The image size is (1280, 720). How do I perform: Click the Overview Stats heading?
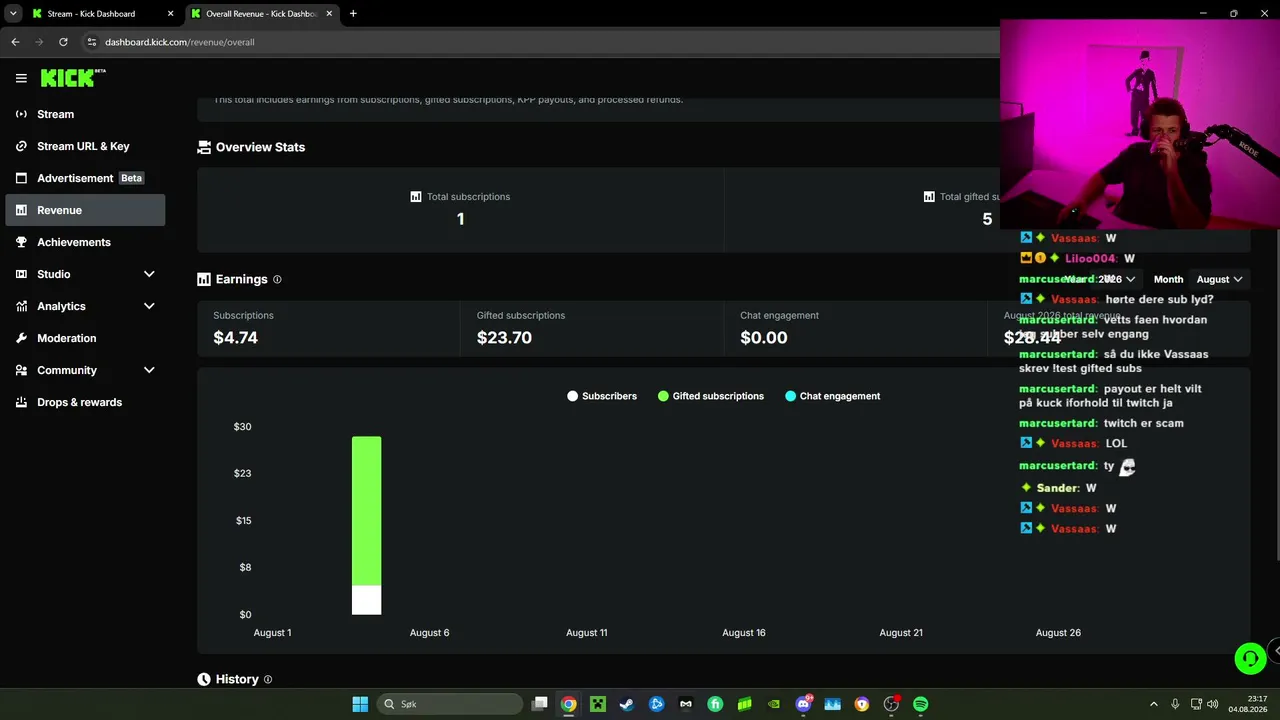260,147
